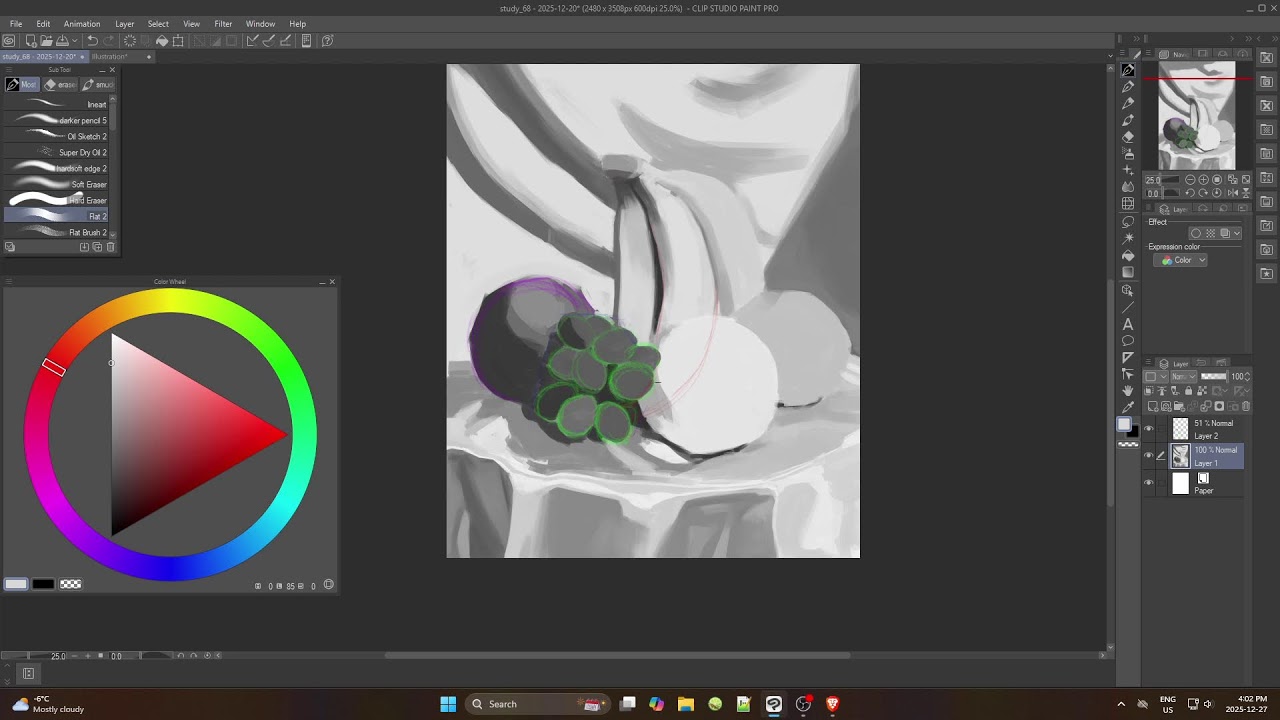Select the Text tool
The image size is (1280, 720).
[1128, 324]
